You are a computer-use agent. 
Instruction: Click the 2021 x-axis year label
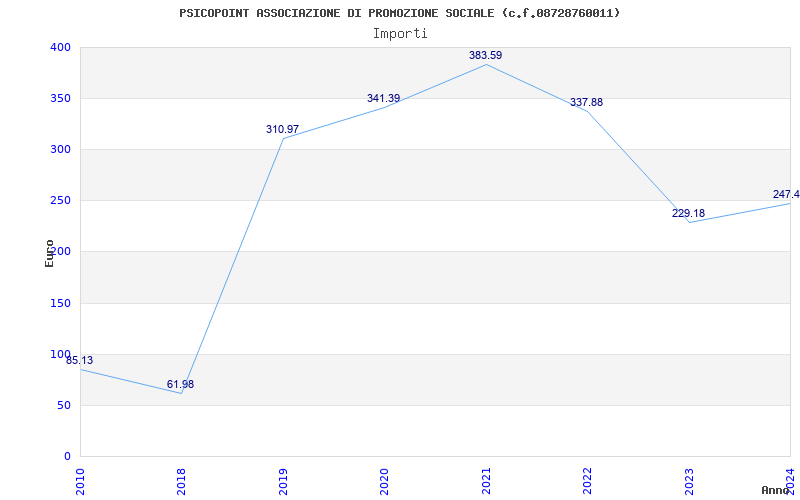(486, 481)
